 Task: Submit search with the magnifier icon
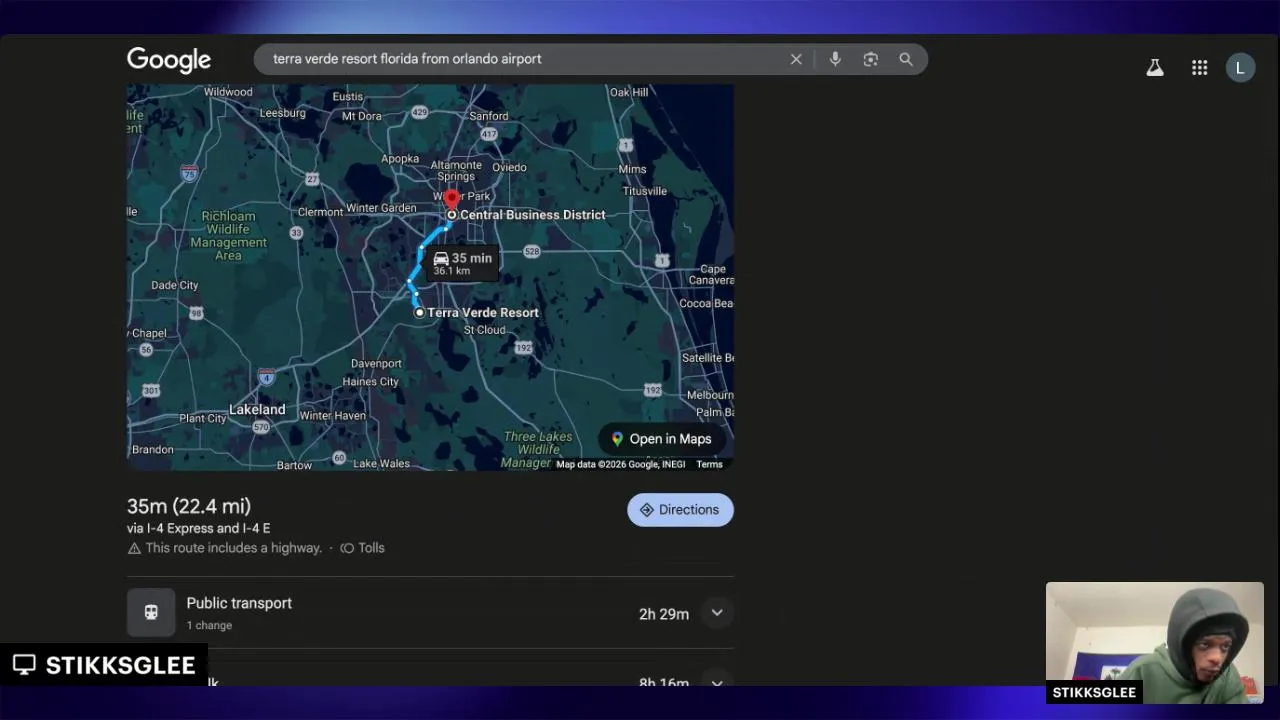tap(906, 59)
